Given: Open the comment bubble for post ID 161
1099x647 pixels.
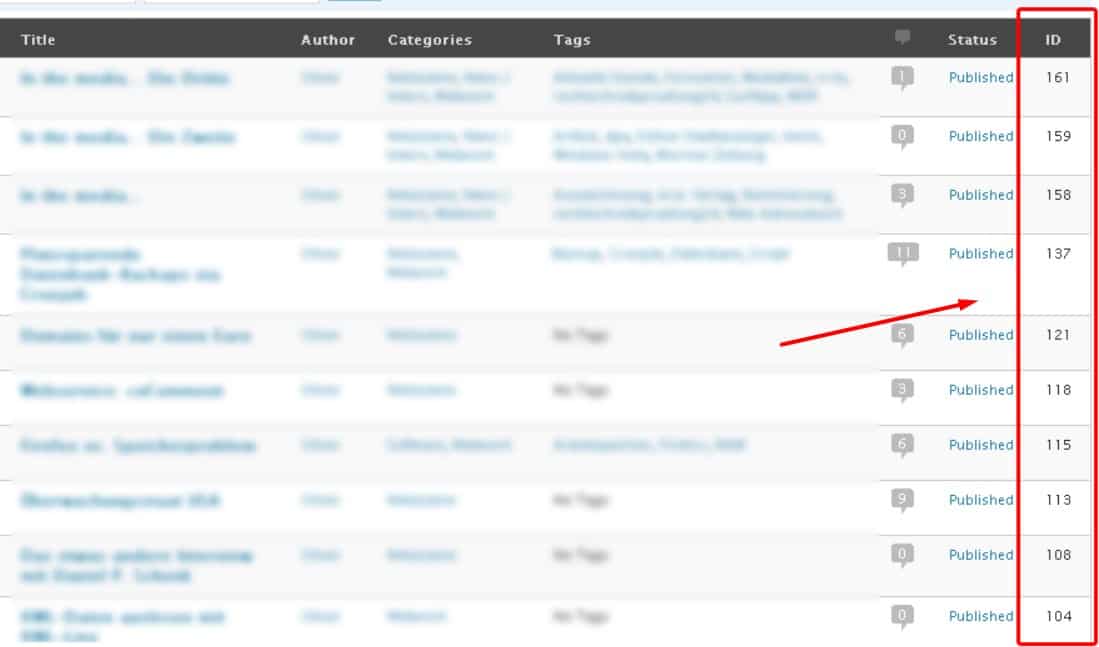Looking at the screenshot, I should [903, 78].
